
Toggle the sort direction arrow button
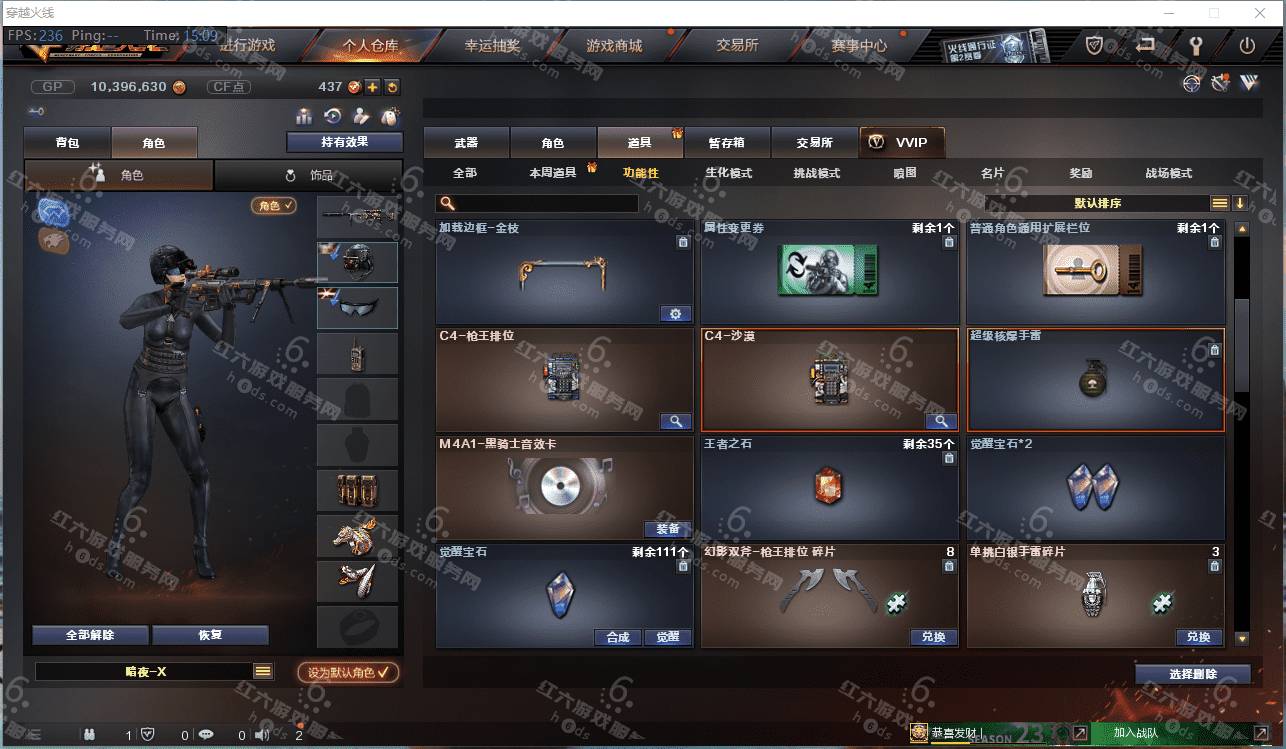point(1240,203)
